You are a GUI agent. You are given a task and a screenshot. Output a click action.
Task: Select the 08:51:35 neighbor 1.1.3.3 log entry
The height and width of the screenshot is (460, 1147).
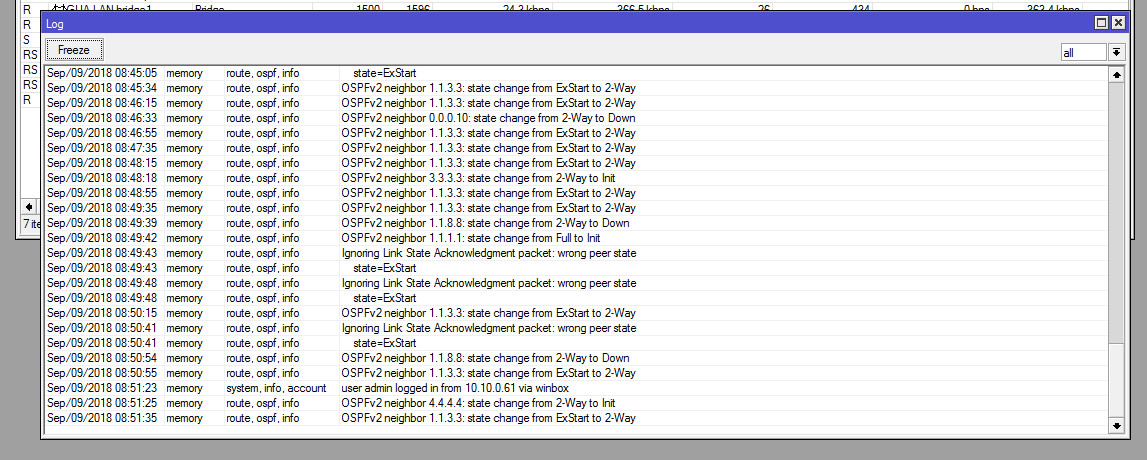[576, 418]
